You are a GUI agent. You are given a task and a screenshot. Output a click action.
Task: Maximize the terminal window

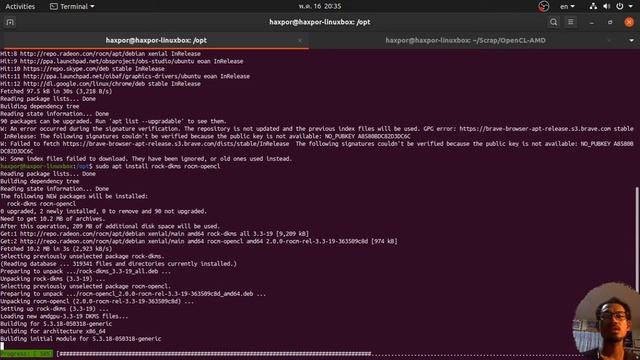[610, 22]
